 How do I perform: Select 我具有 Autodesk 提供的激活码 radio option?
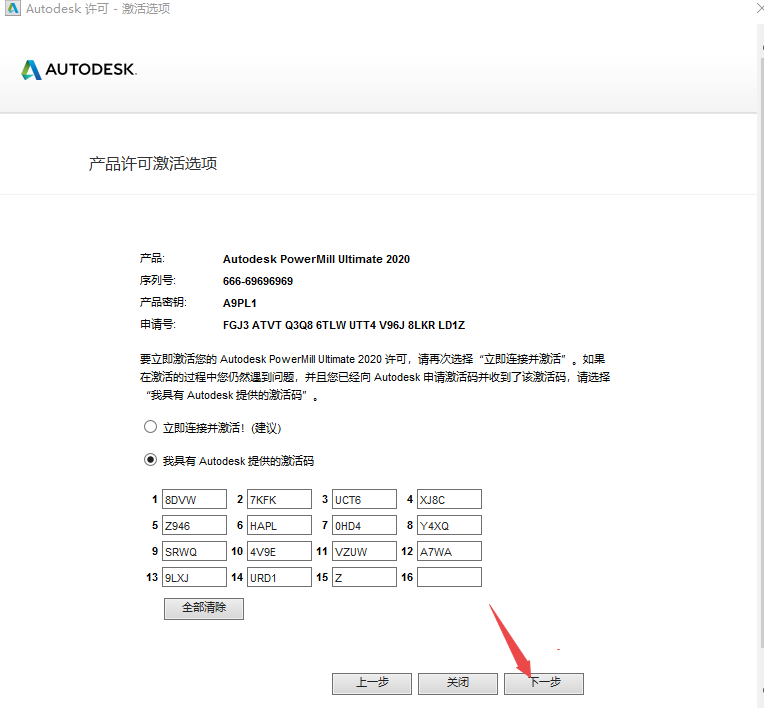[x=151, y=461]
